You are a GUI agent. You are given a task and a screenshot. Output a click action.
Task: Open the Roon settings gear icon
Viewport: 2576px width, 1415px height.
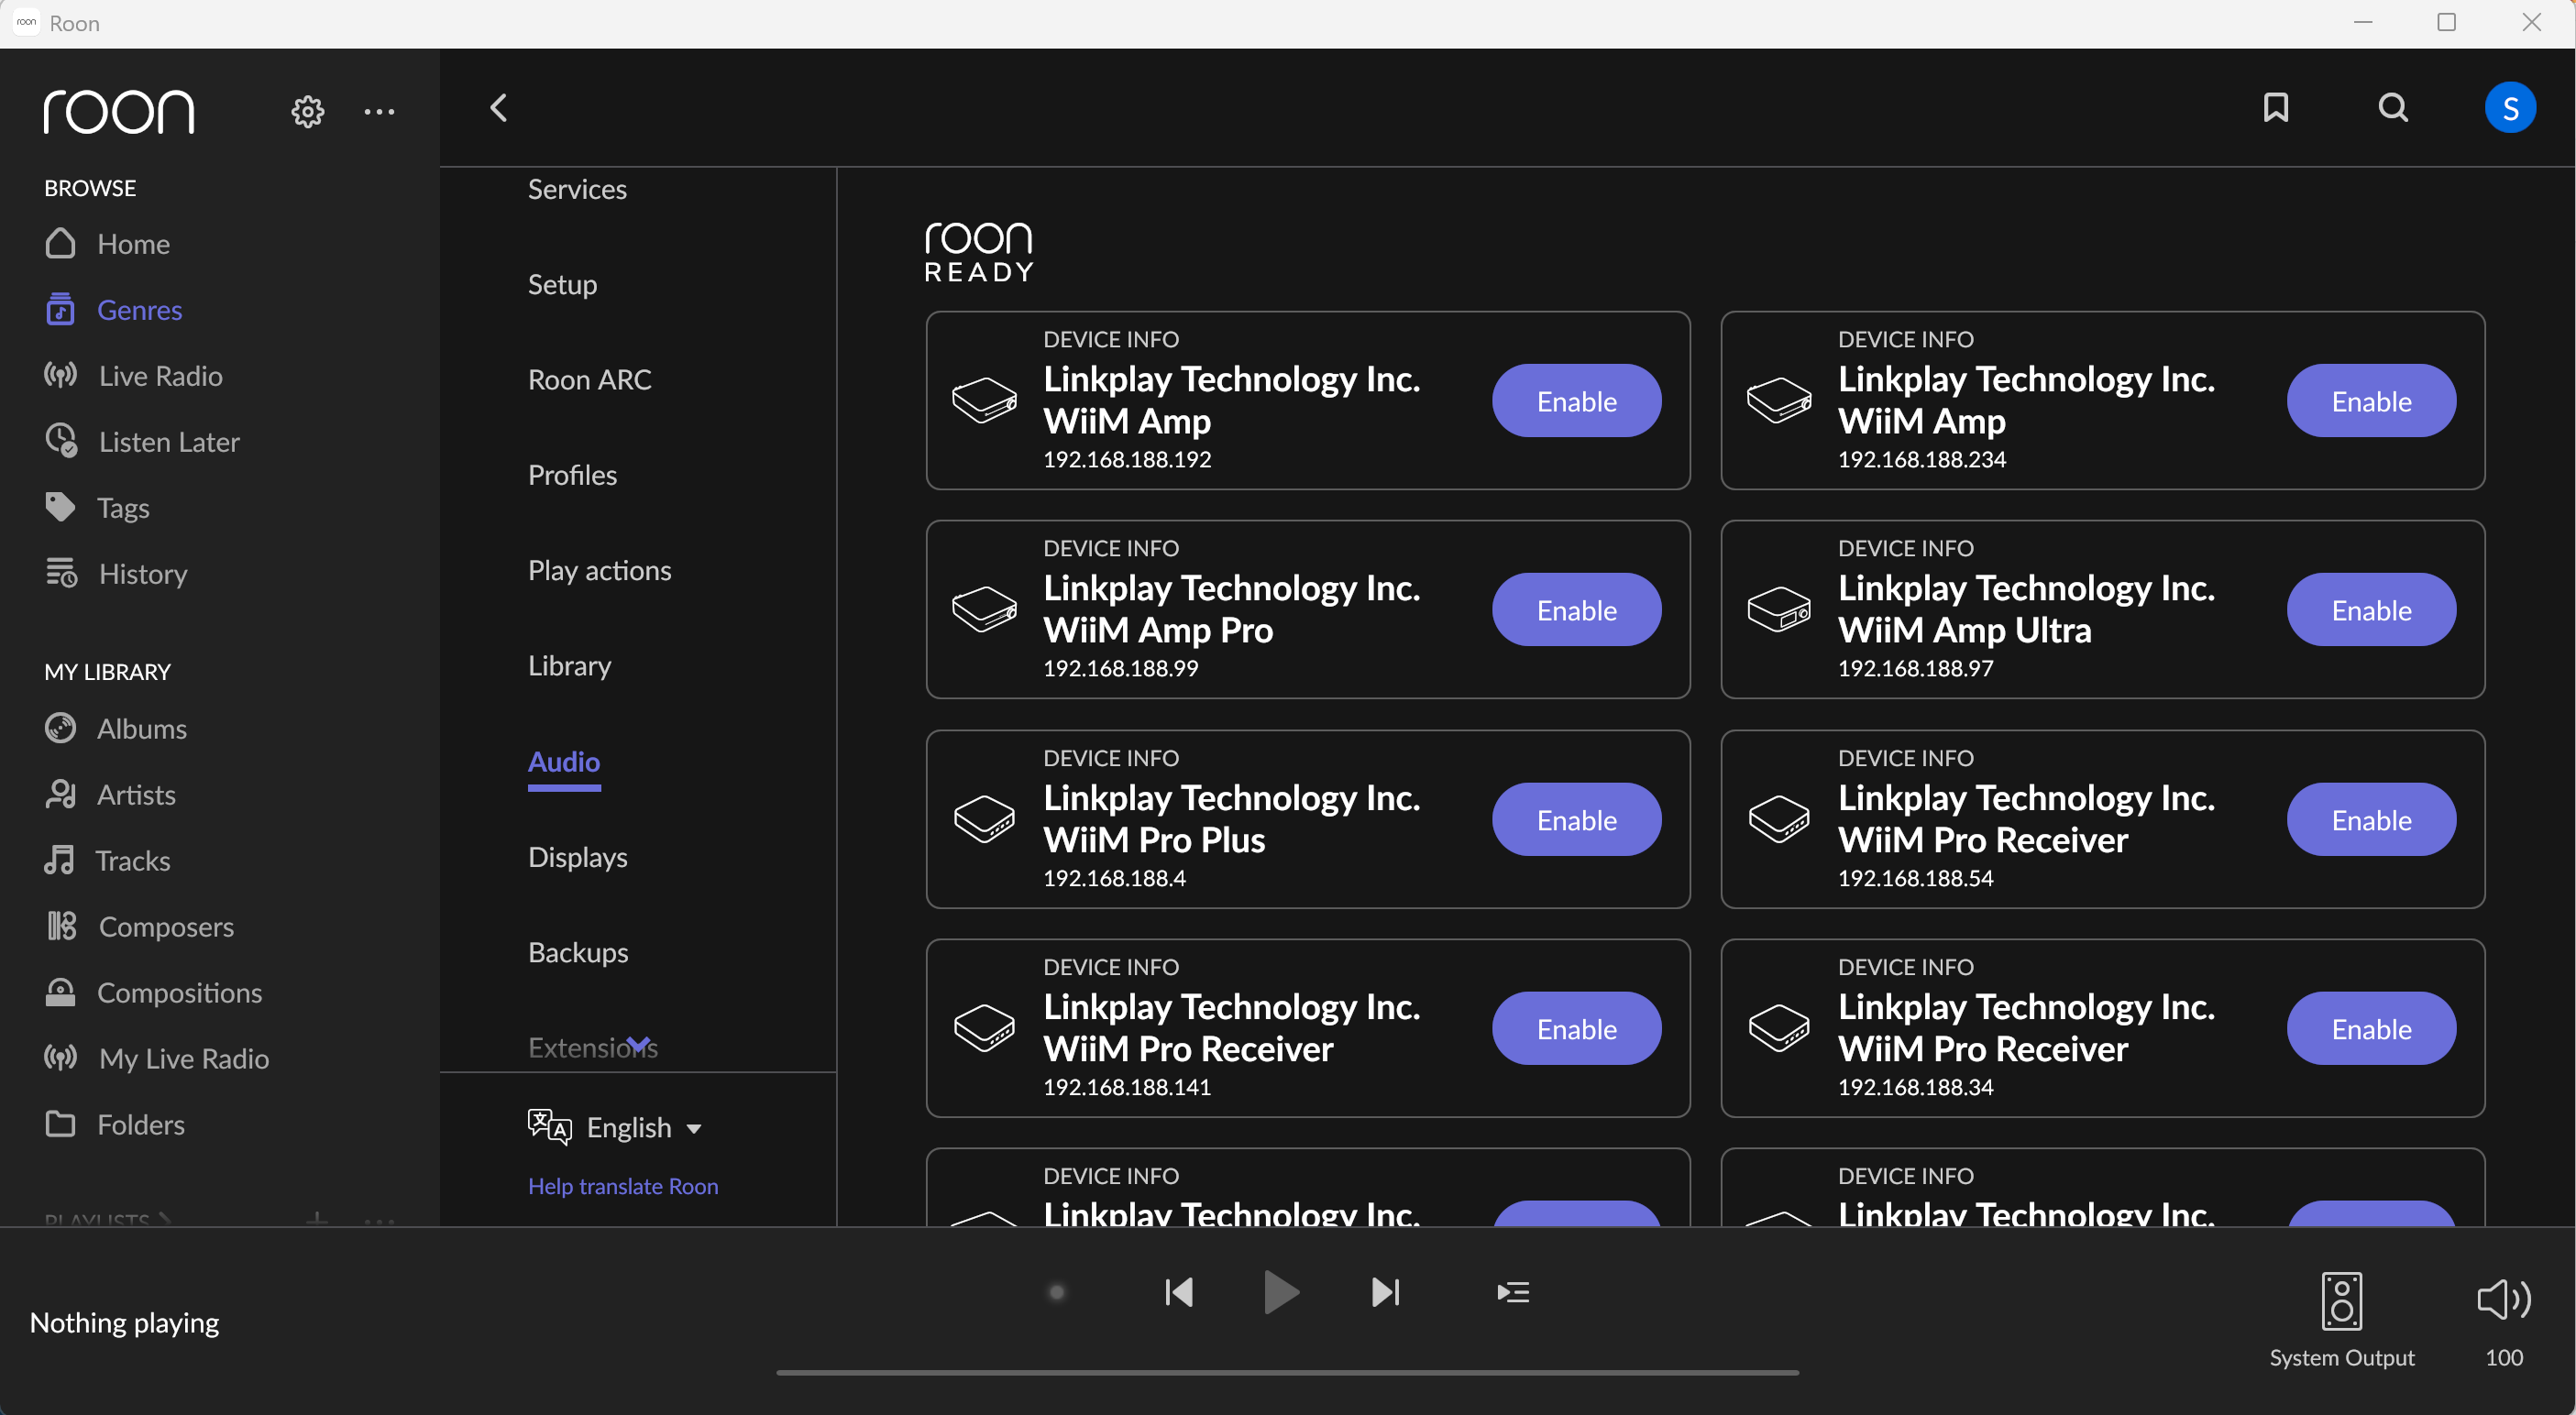307,111
